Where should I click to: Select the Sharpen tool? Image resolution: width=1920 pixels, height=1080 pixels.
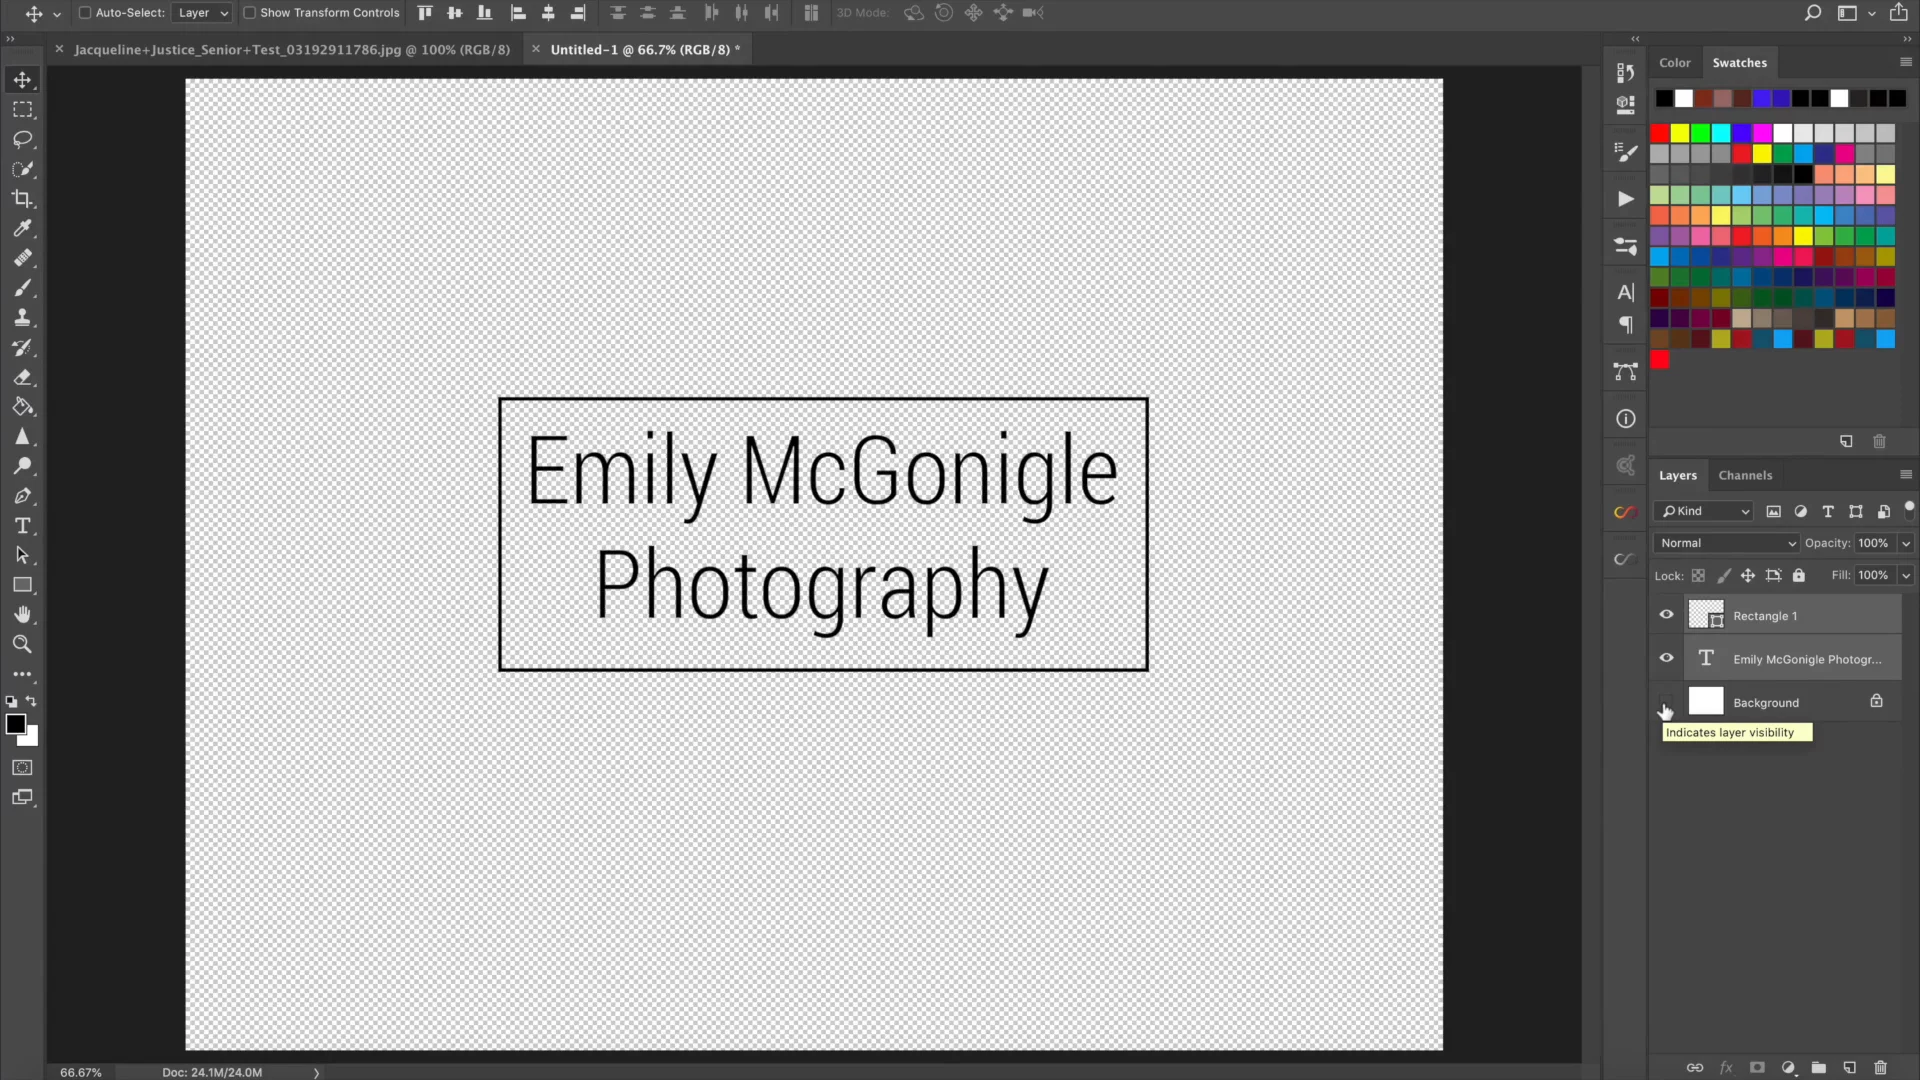pyautogui.click(x=22, y=437)
